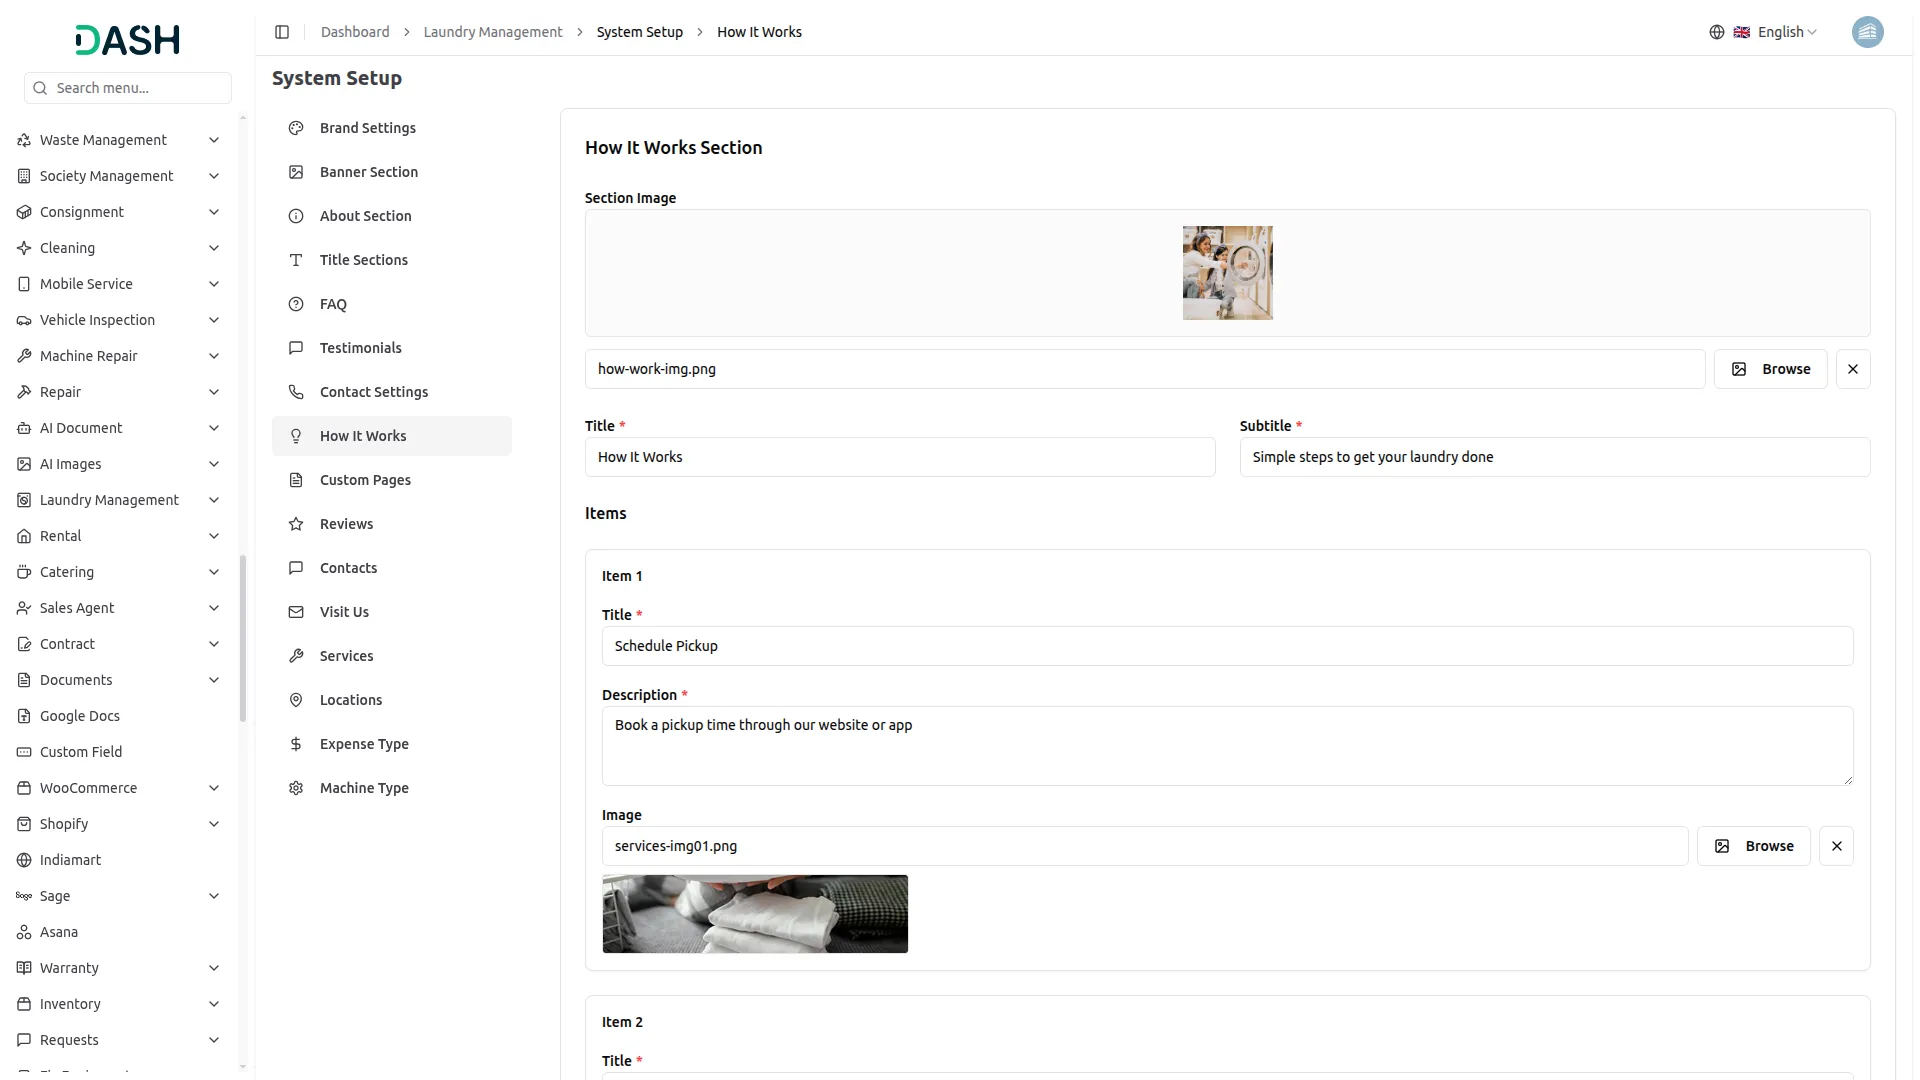The height and width of the screenshot is (1080, 1920).
Task: Open the How It Works settings tab
Action: coord(392,436)
